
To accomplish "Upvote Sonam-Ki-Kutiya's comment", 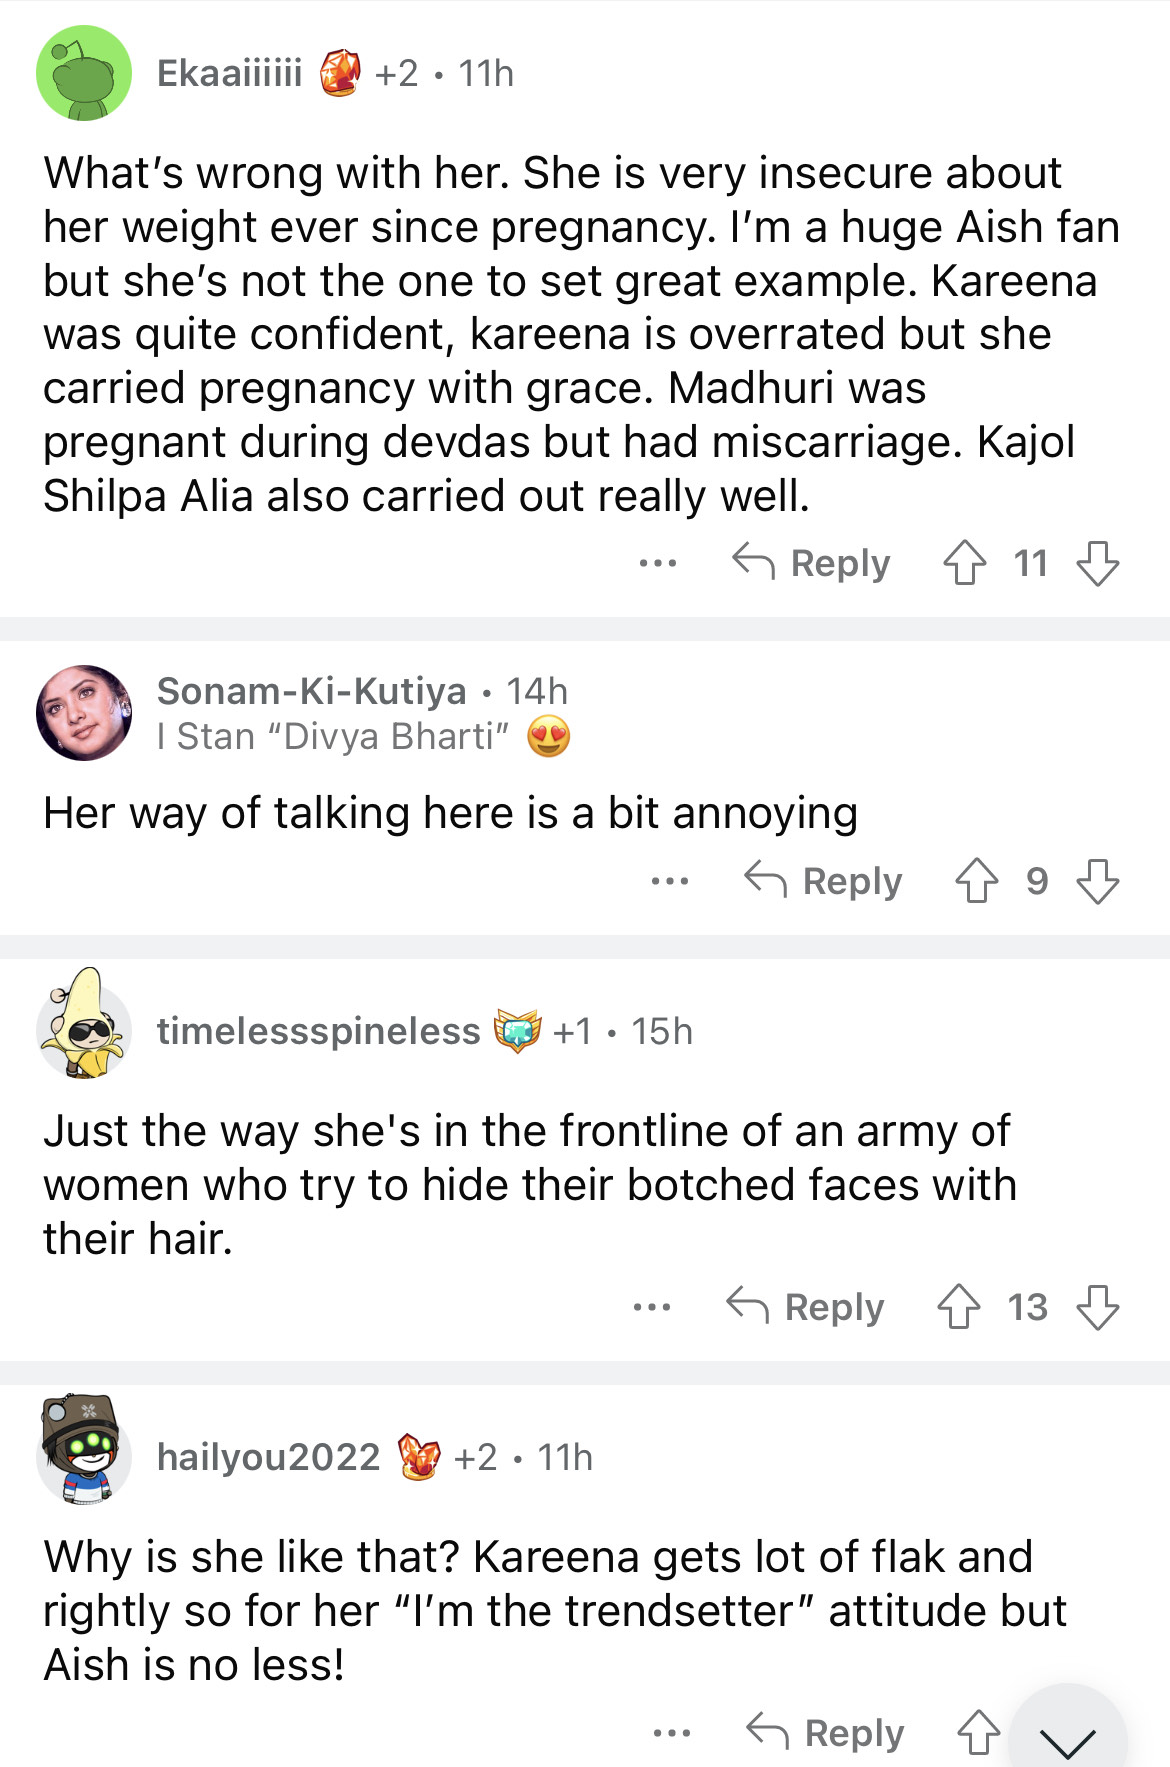I will (x=976, y=881).
